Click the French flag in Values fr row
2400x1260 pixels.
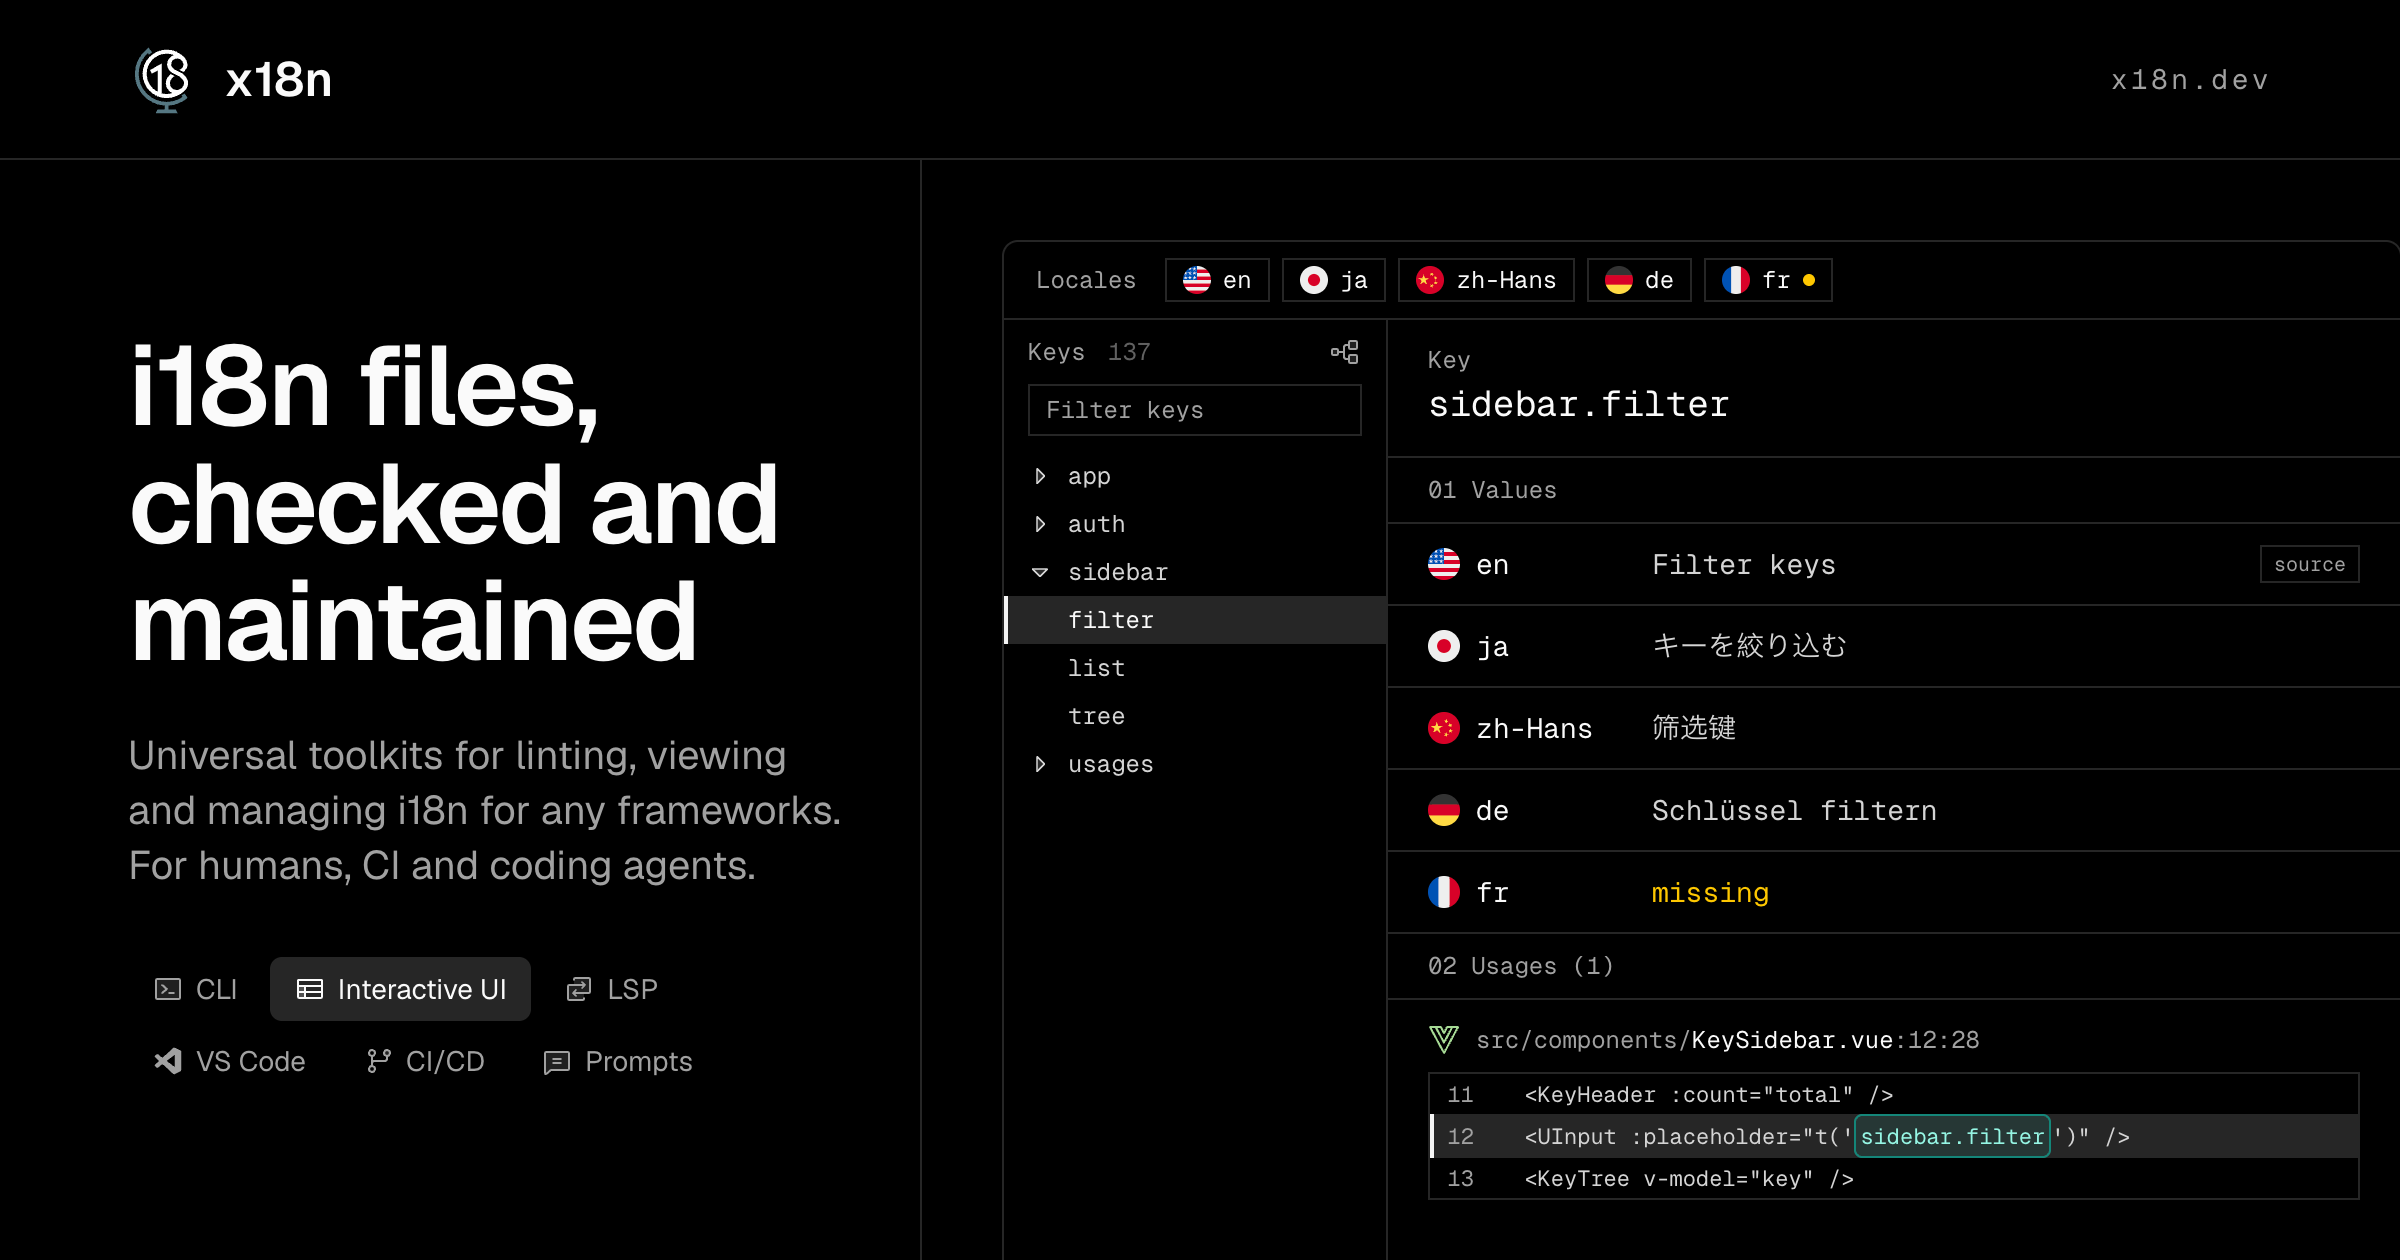[1444, 892]
